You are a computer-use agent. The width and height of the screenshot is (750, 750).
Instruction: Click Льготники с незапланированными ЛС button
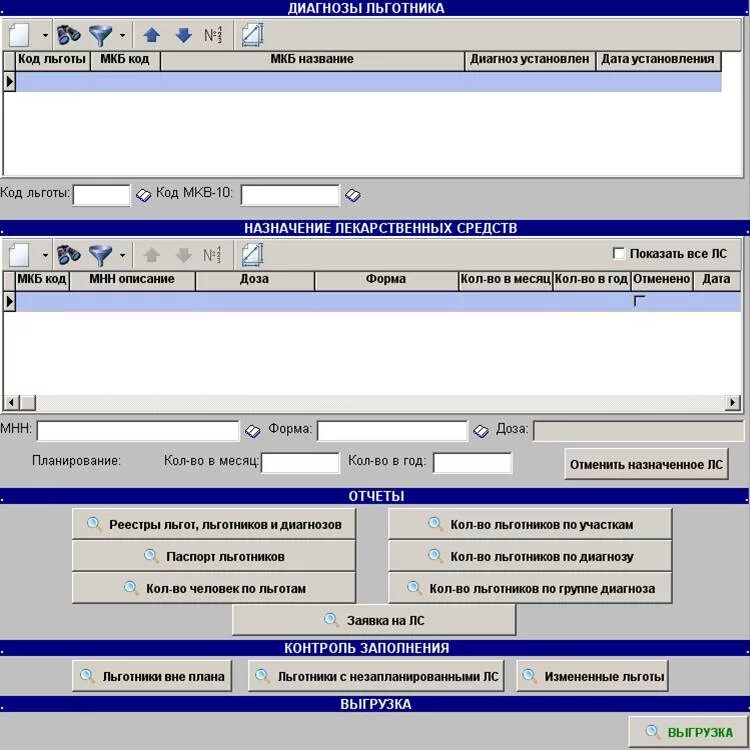pos(376,676)
